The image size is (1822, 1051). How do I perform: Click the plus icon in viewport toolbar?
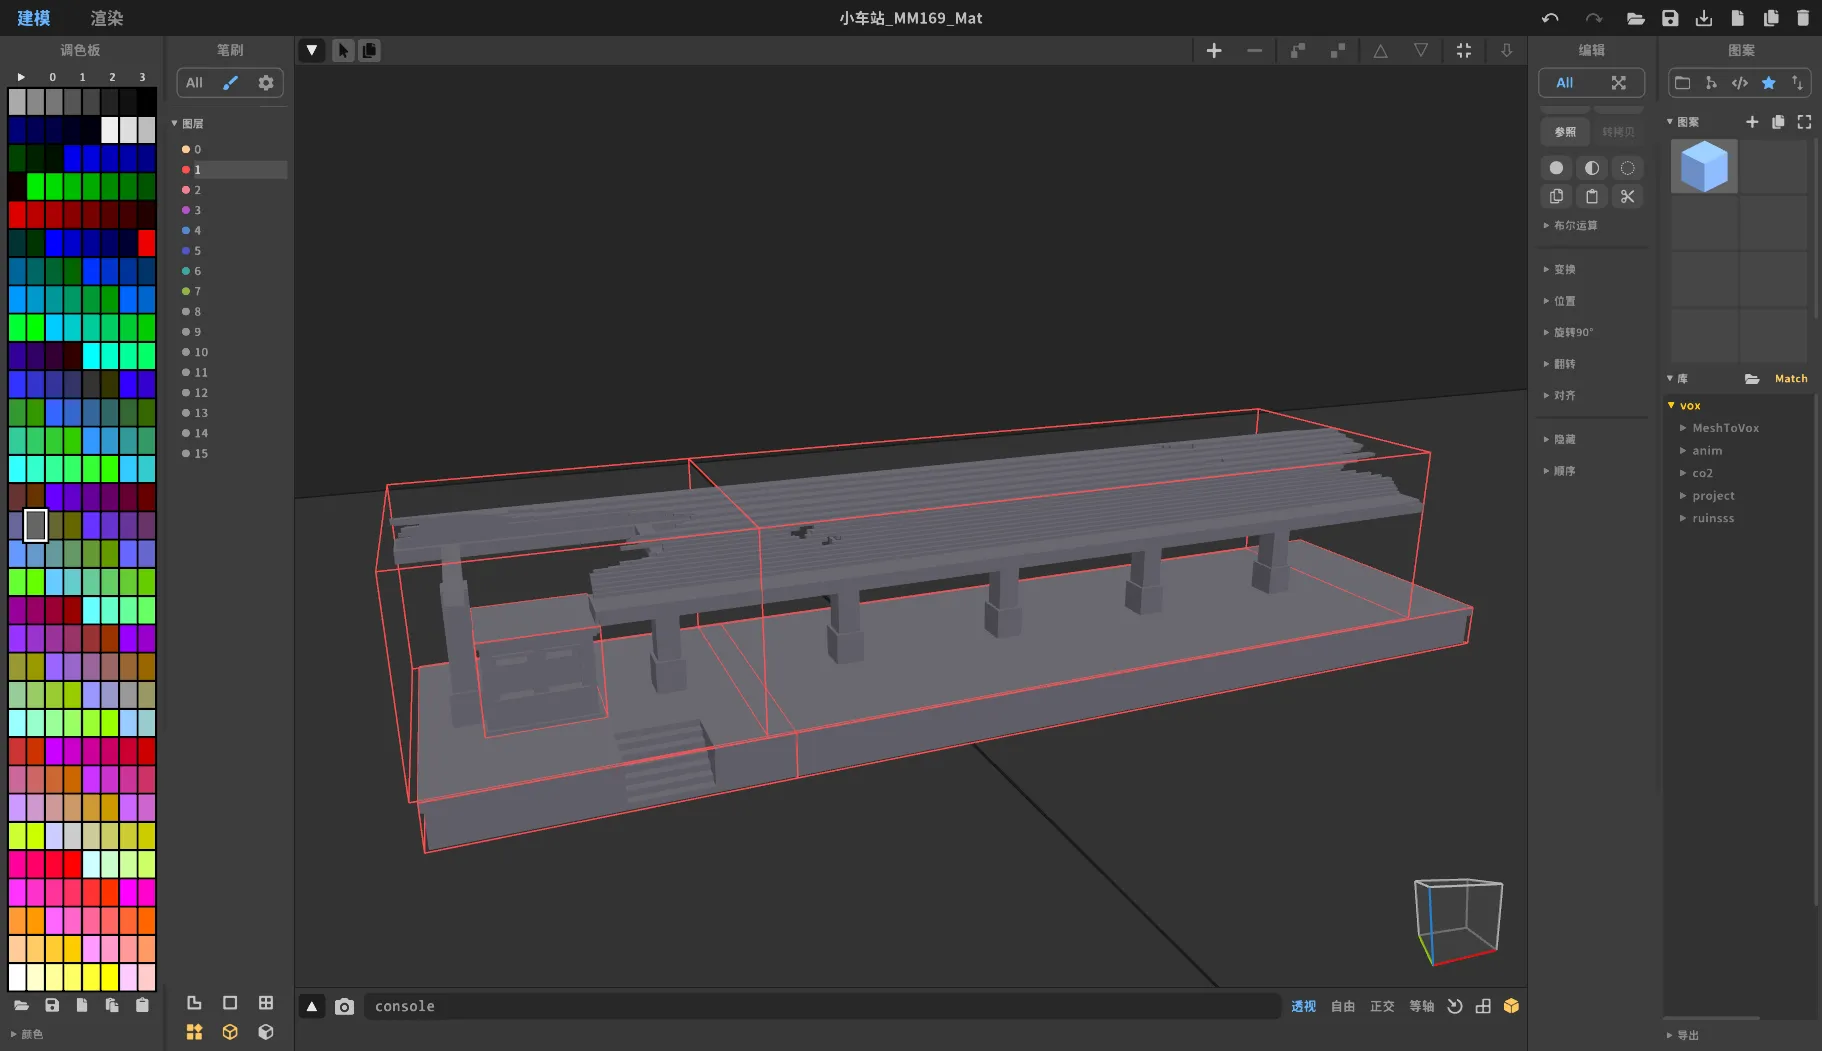[1214, 50]
